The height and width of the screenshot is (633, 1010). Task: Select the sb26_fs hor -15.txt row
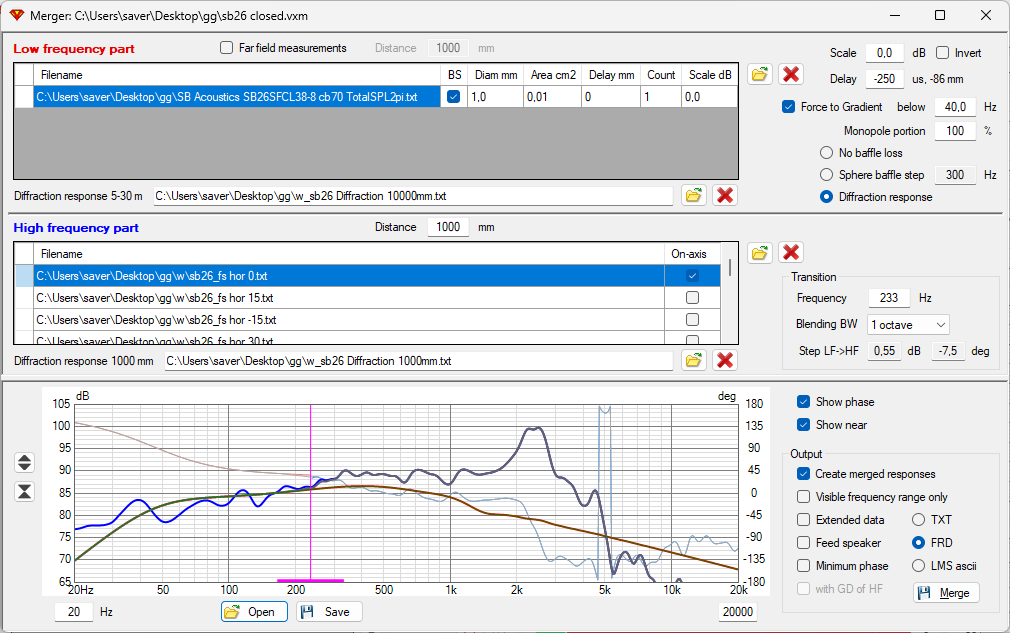click(x=348, y=319)
